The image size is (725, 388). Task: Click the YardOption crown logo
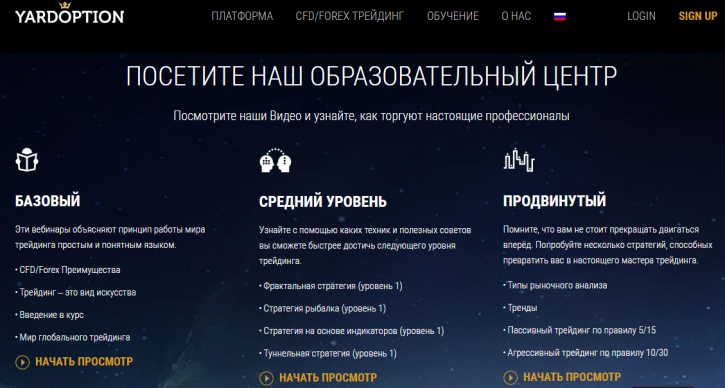pyautogui.click(x=69, y=13)
